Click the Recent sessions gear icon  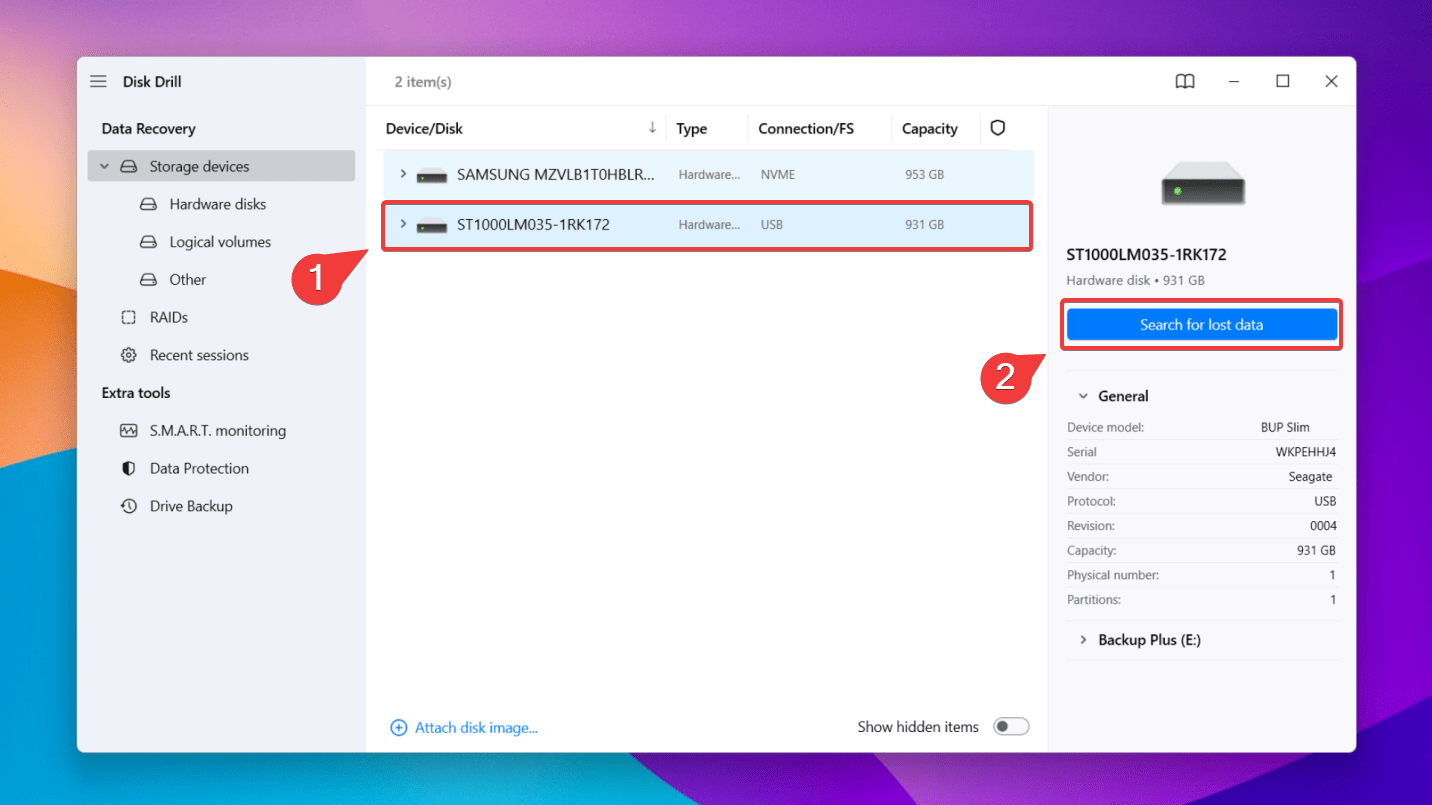(128, 355)
